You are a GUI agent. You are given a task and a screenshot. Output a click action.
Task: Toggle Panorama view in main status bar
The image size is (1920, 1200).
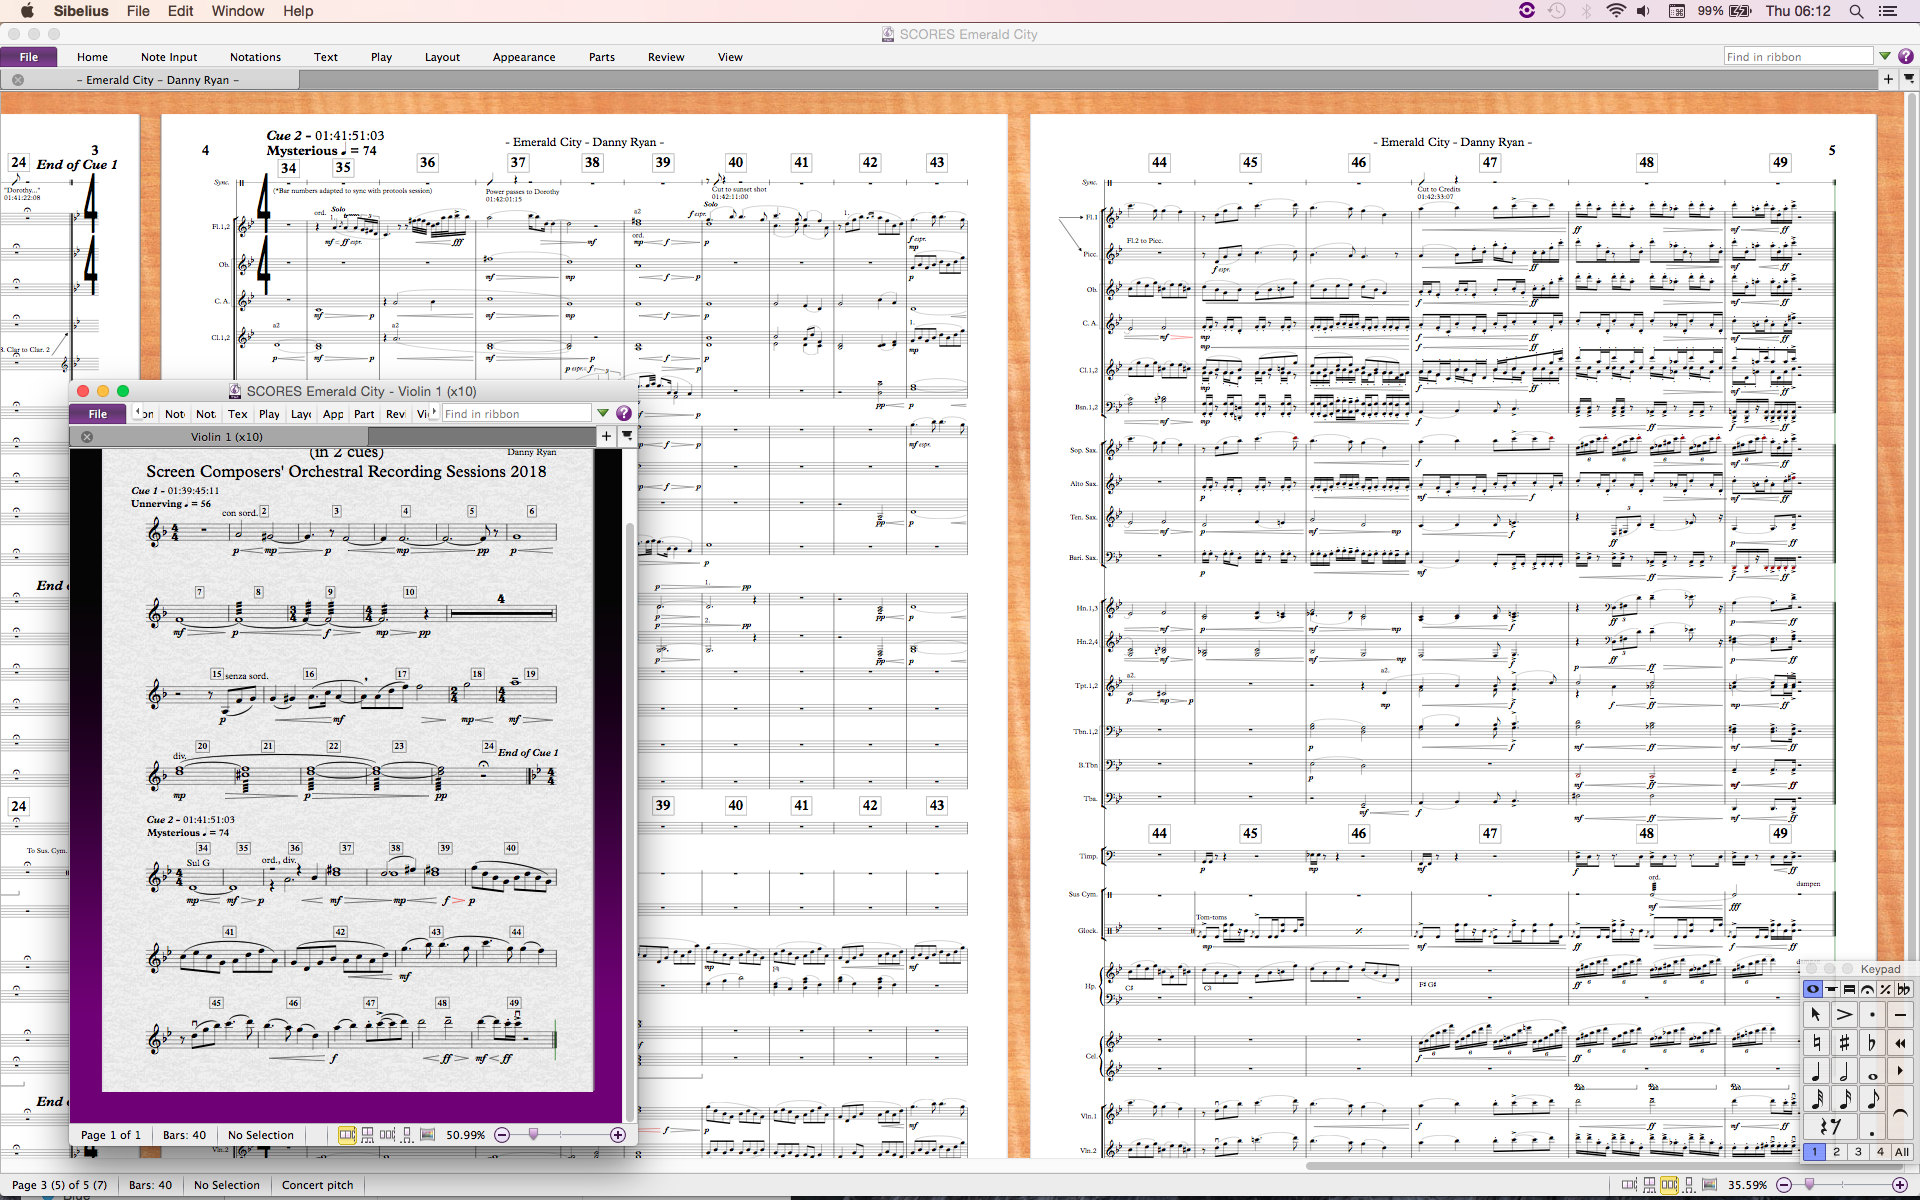1709,1185
